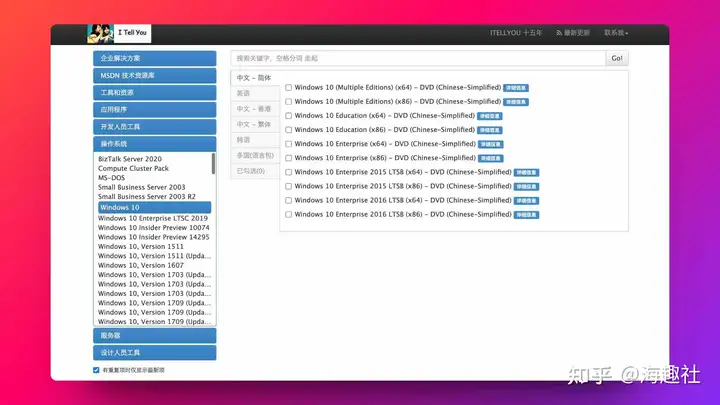Click the operating system list scrollbar

coord(213,165)
